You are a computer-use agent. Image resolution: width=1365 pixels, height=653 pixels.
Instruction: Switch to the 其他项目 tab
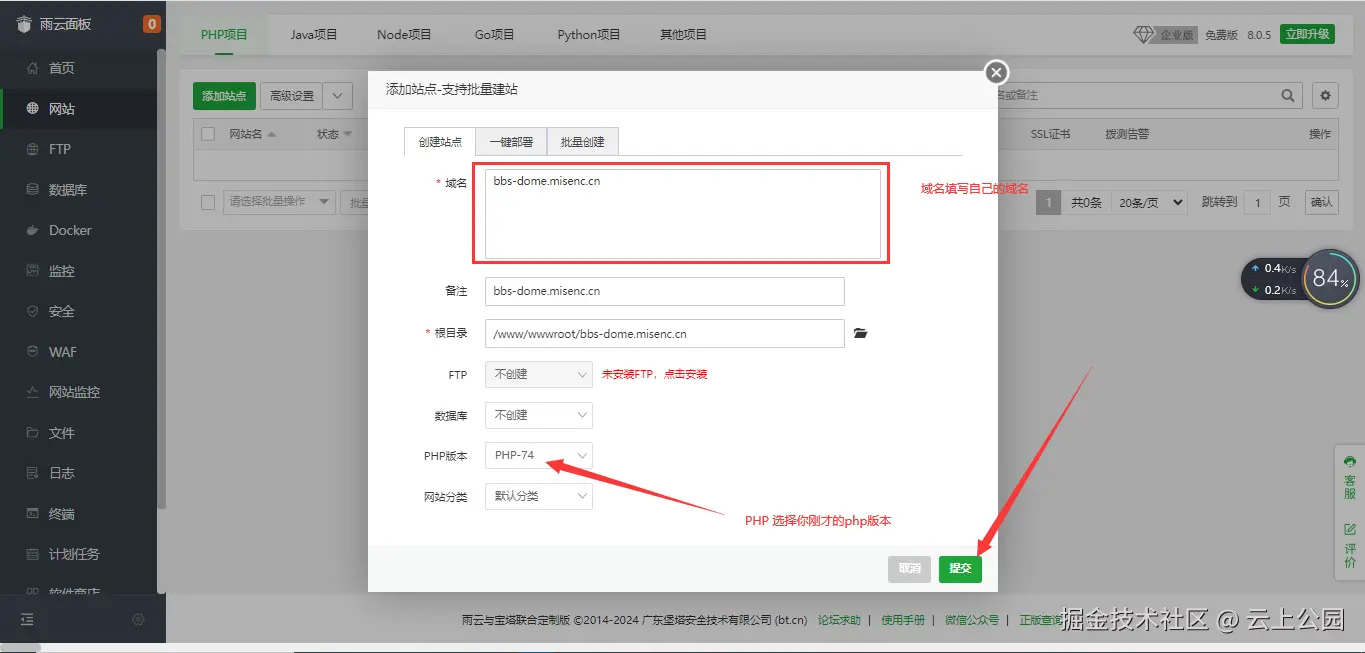pyautogui.click(x=683, y=34)
